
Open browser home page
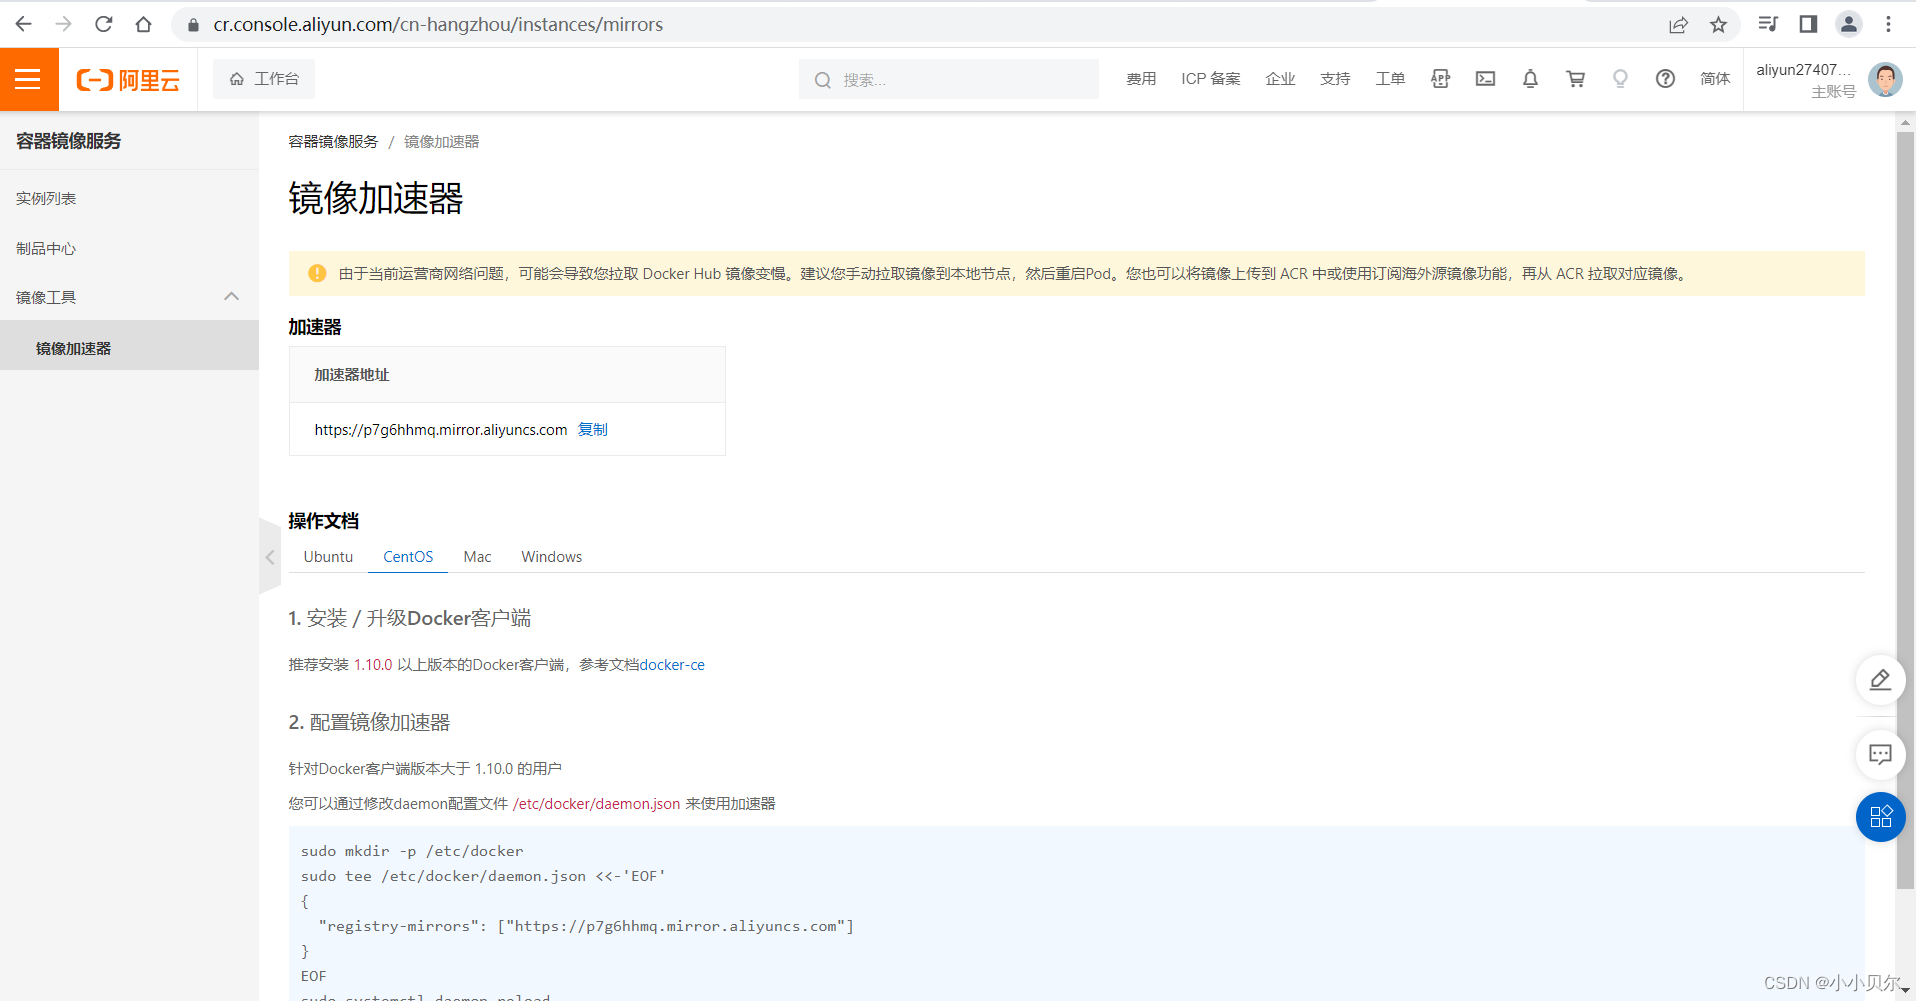[143, 24]
